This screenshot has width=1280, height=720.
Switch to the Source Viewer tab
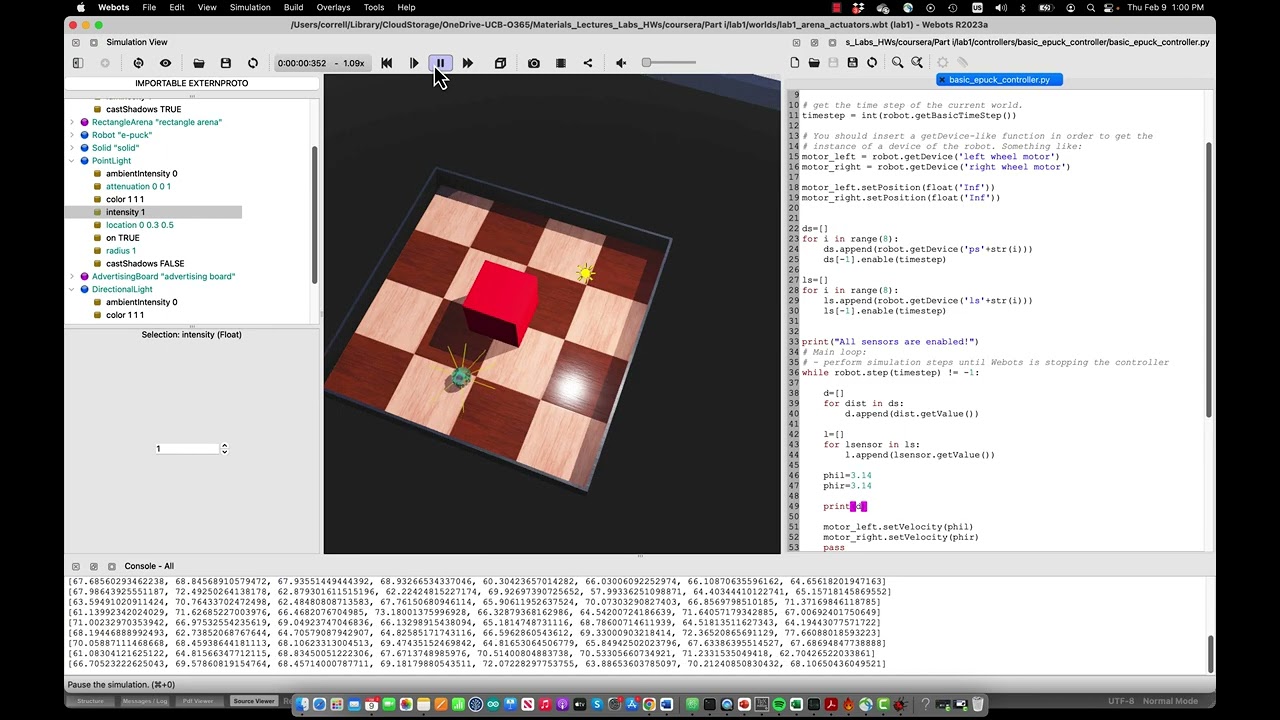(254, 701)
